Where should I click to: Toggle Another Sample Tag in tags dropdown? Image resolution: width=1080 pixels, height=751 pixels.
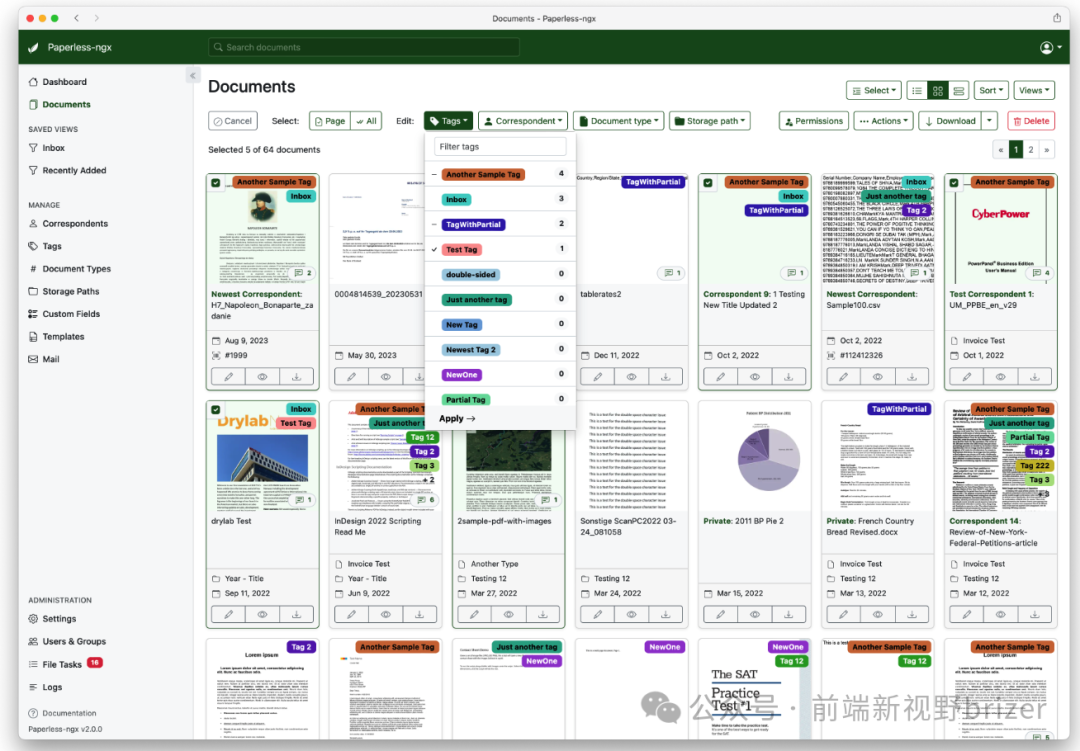[x=500, y=174]
